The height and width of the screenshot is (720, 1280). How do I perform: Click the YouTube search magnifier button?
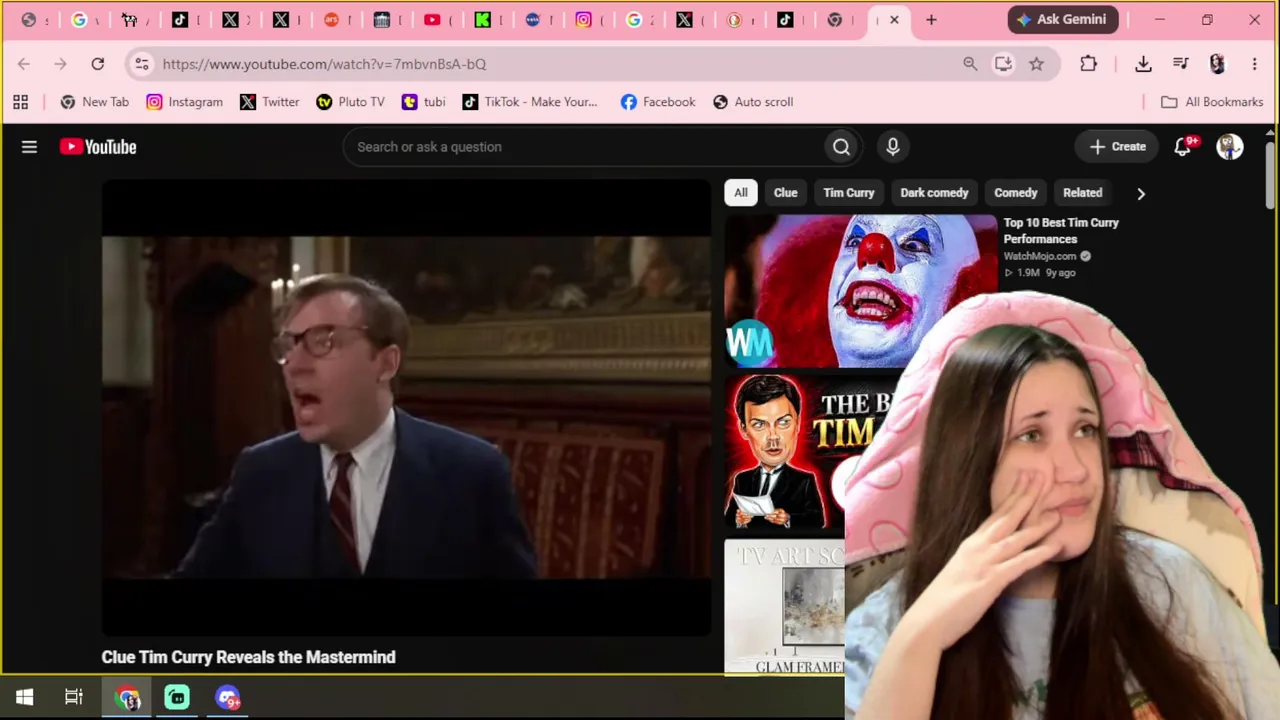click(841, 147)
